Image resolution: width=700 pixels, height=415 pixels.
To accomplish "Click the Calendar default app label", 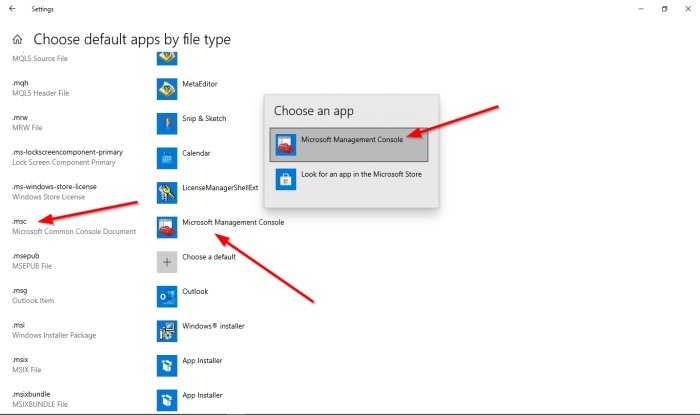I will click(x=196, y=153).
